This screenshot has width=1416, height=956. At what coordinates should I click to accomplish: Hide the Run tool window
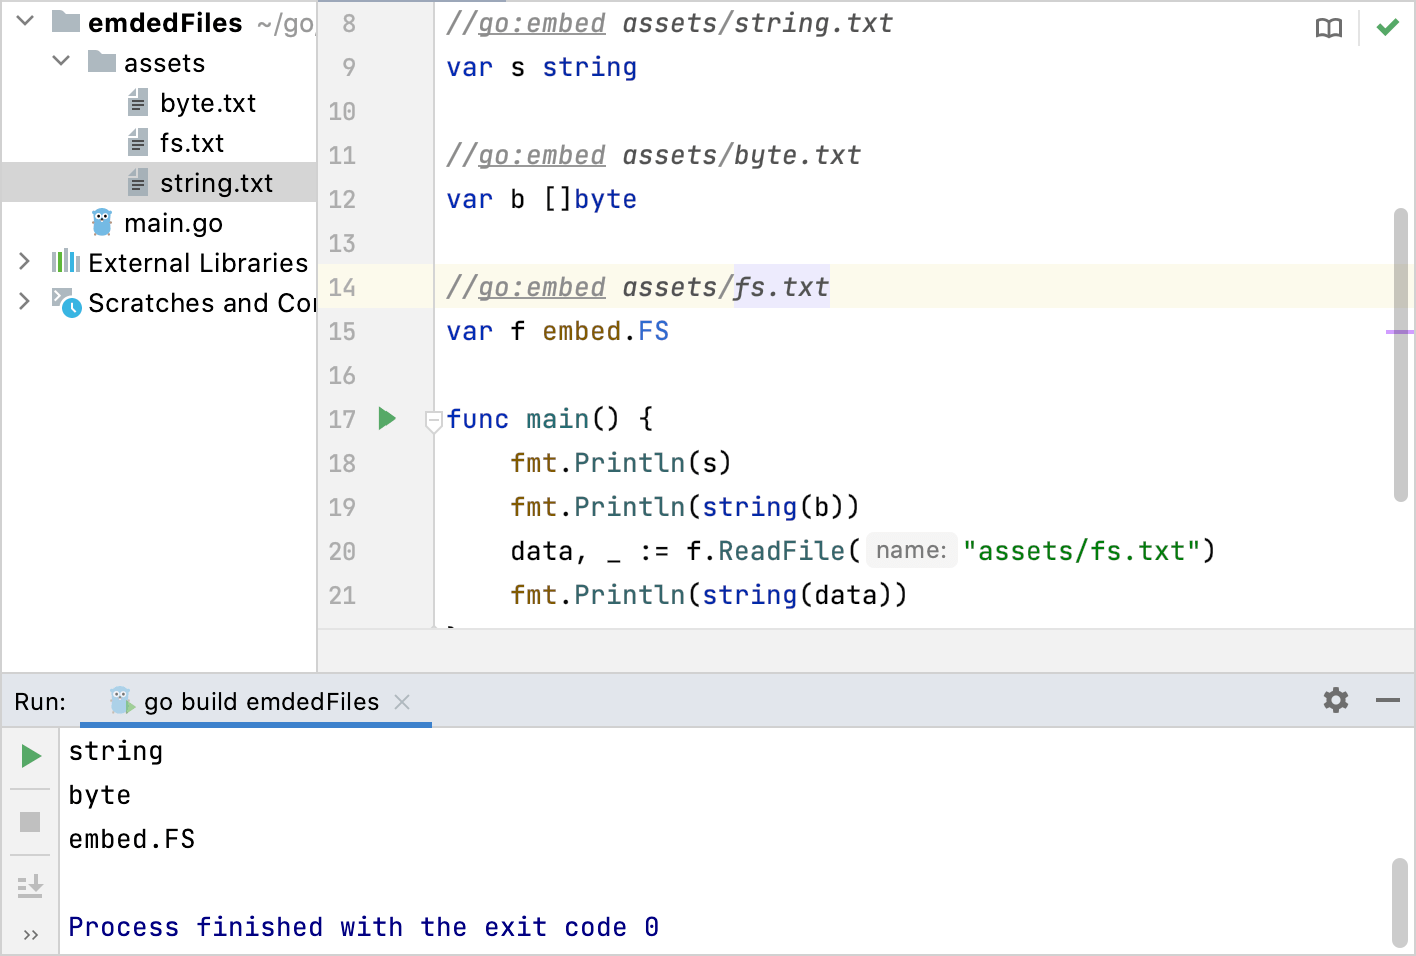(1387, 700)
